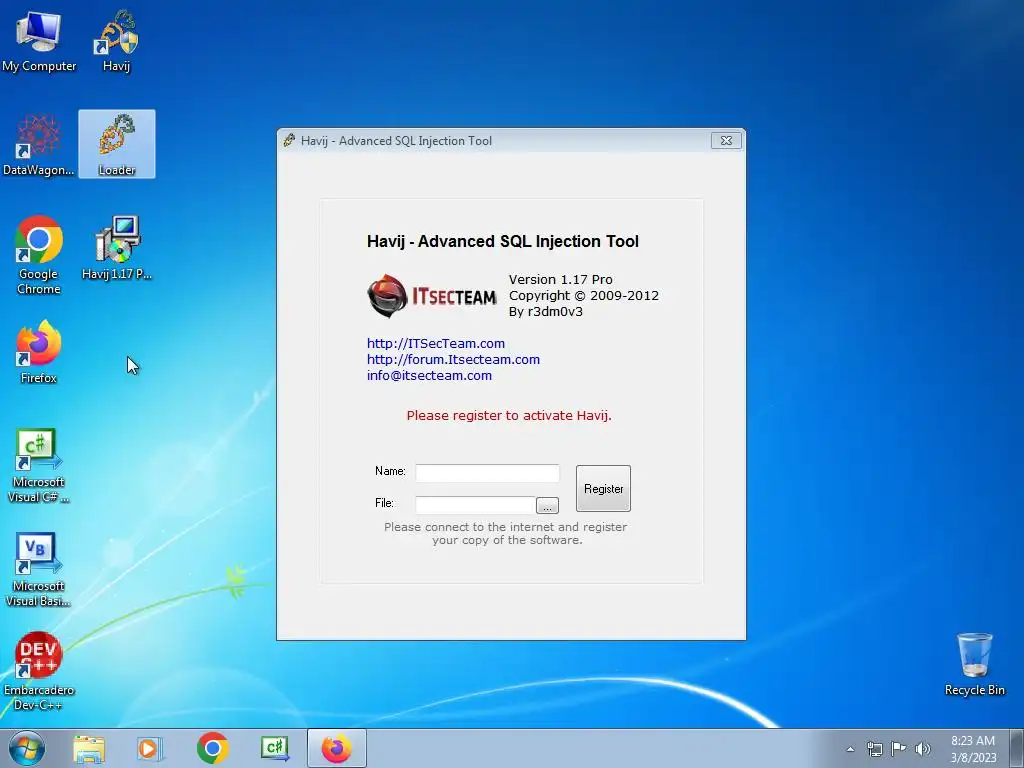Open the Windows Start menu

click(27, 748)
